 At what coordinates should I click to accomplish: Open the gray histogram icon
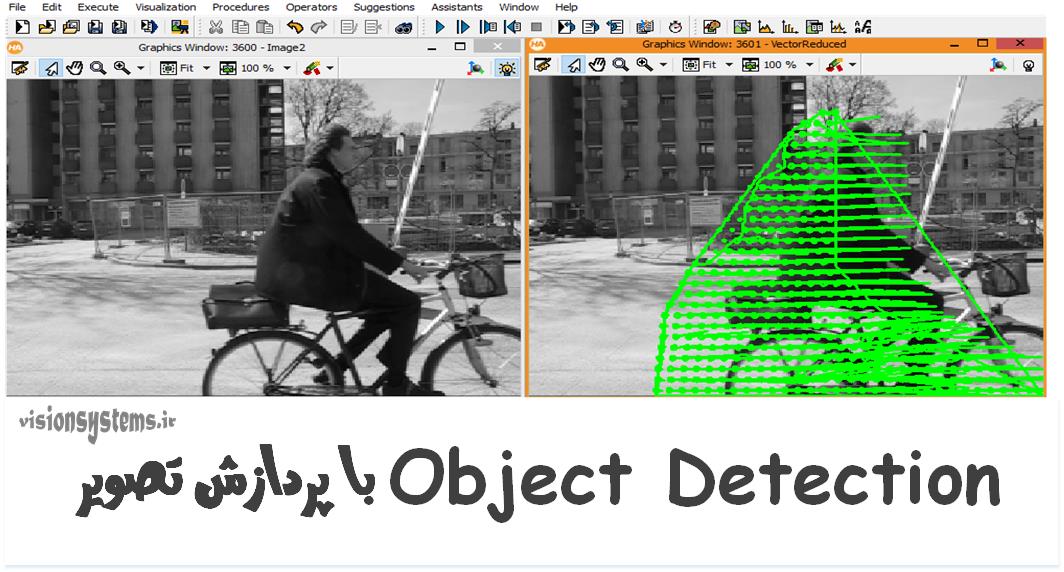tap(765, 27)
